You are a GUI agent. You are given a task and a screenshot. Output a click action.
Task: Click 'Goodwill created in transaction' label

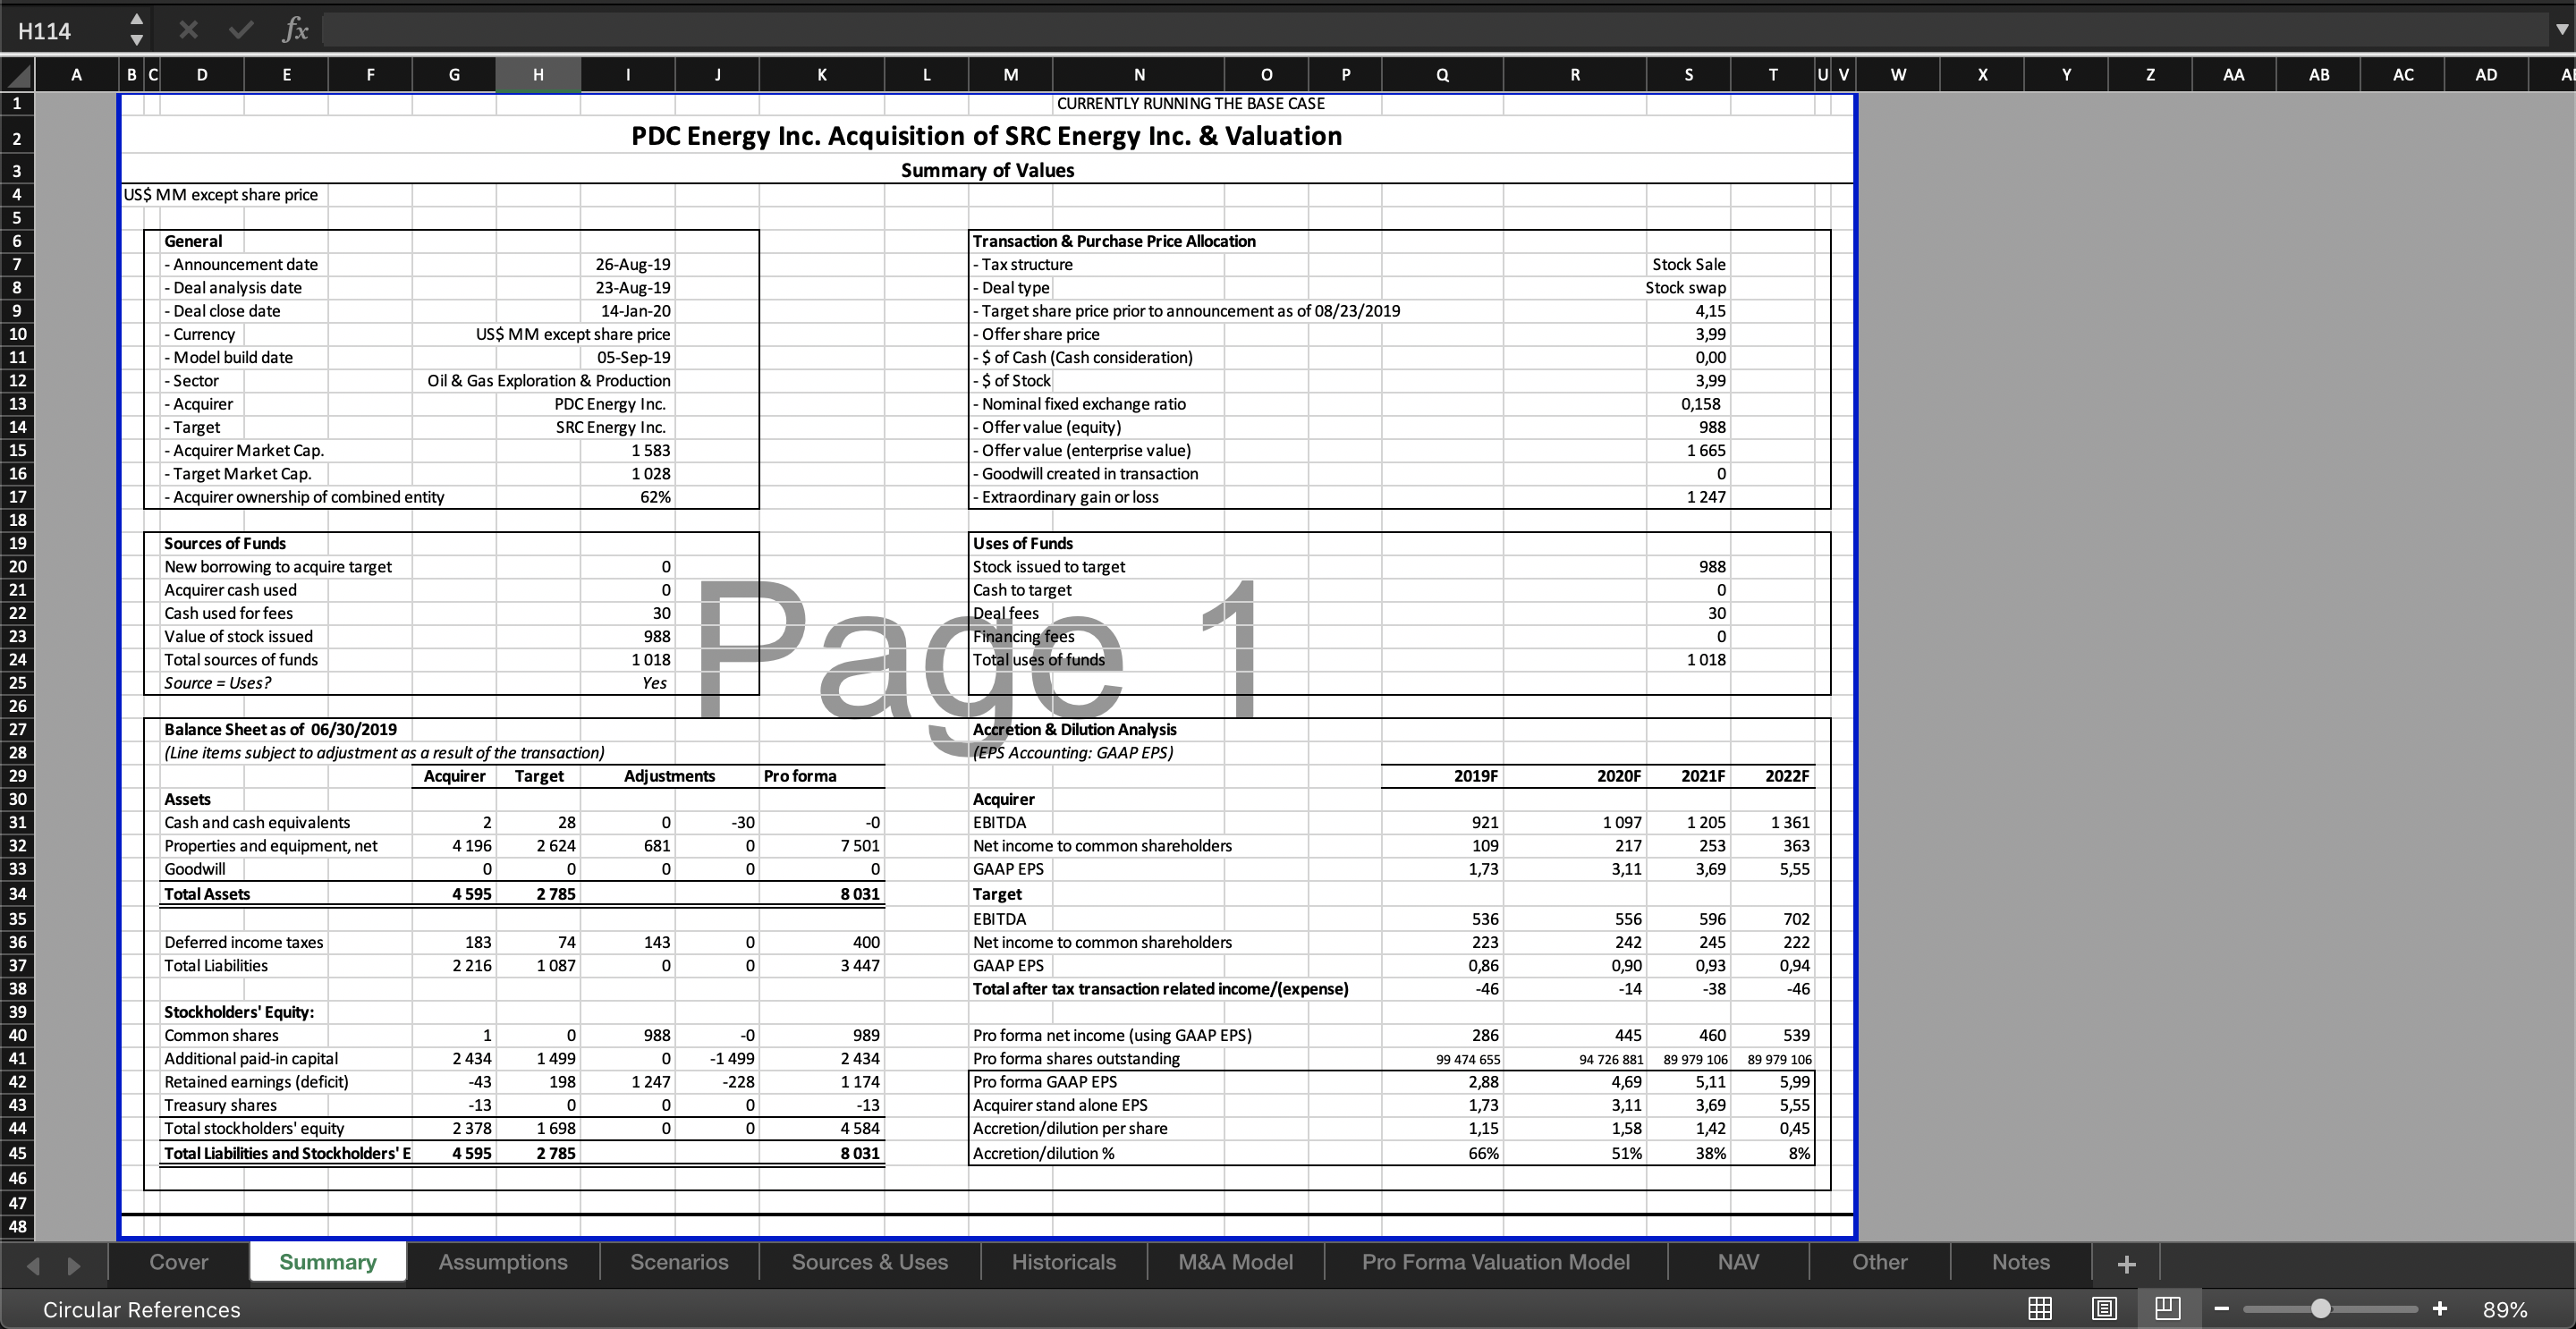tap(1085, 474)
